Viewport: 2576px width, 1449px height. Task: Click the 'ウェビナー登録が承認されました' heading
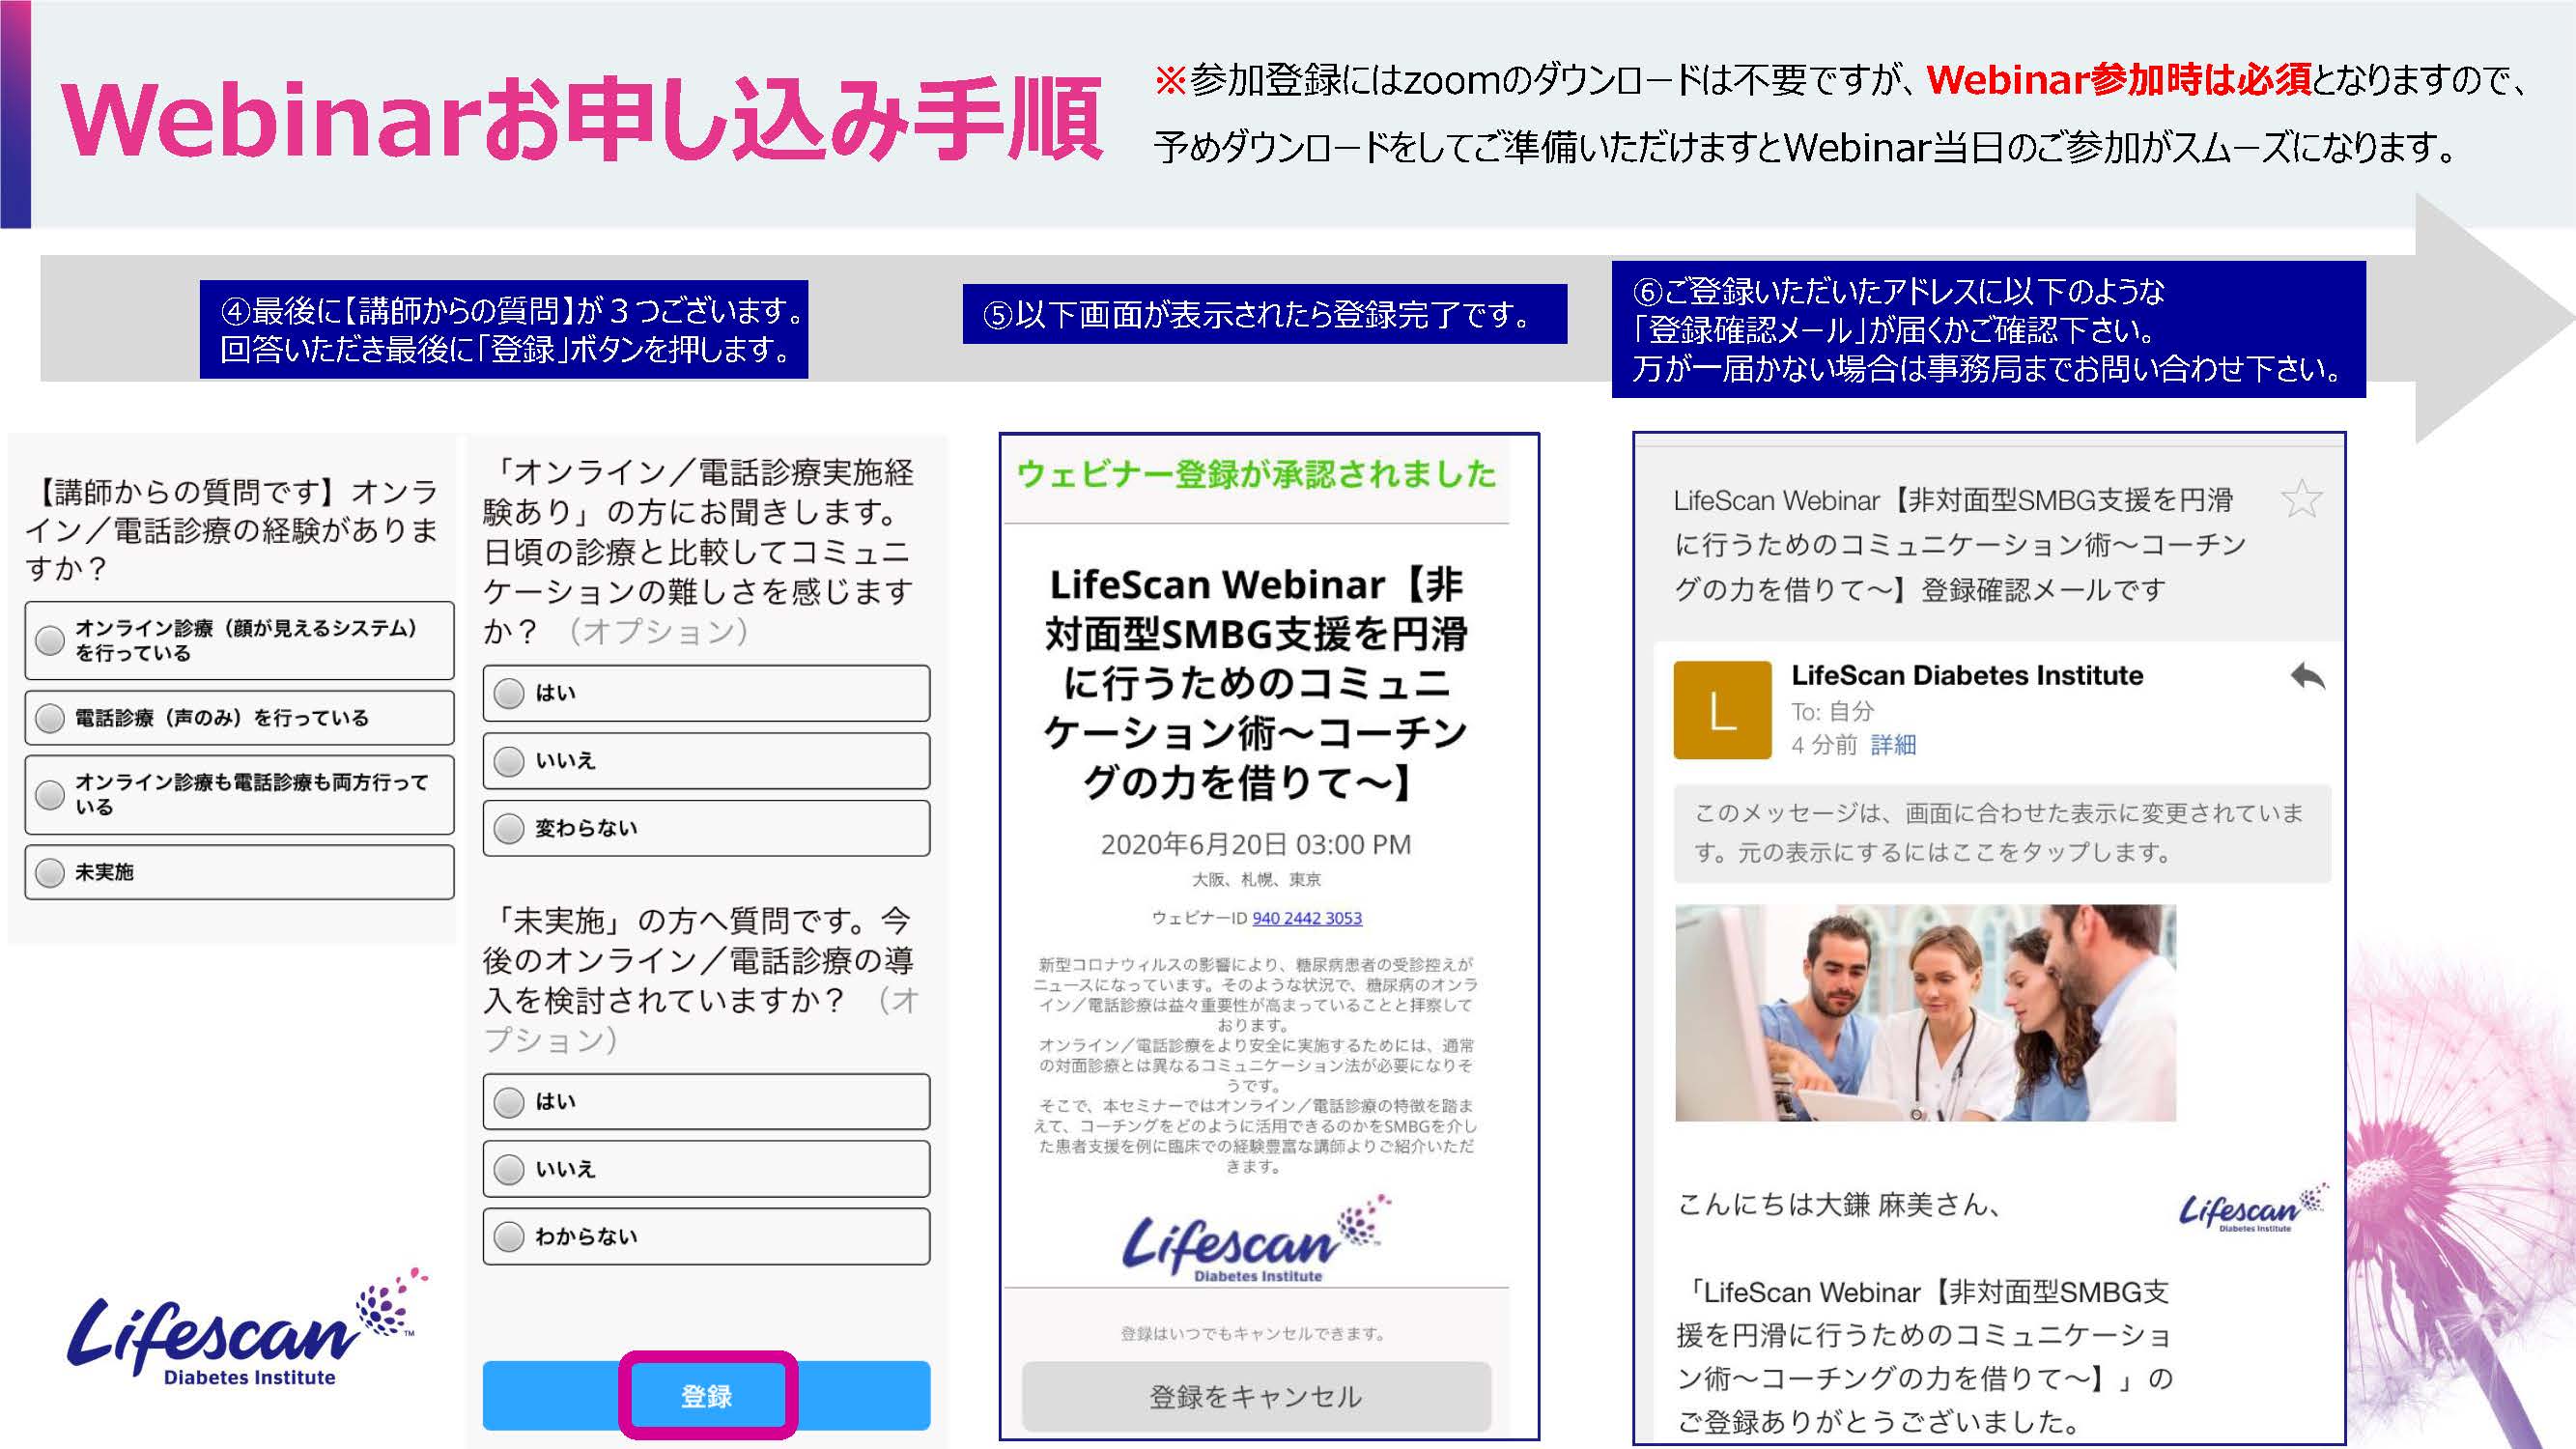pyautogui.click(x=1256, y=474)
